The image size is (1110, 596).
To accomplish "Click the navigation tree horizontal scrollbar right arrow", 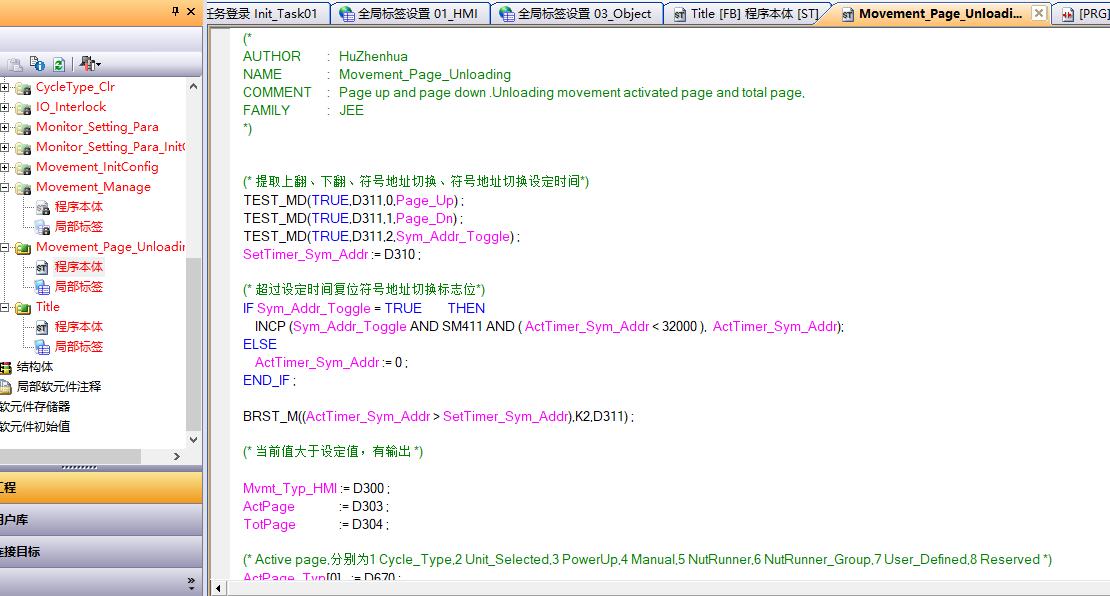I will point(177,456).
